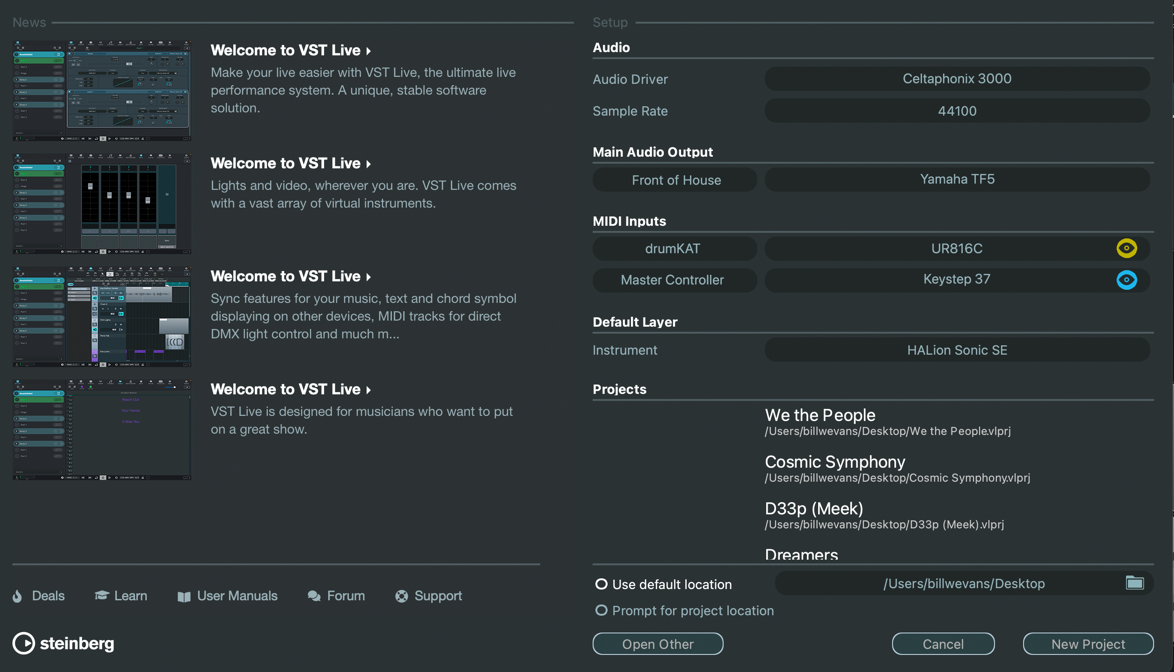Open Sample Rate dropdown showing 44100
The image size is (1174, 672).
(x=956, y=111)
